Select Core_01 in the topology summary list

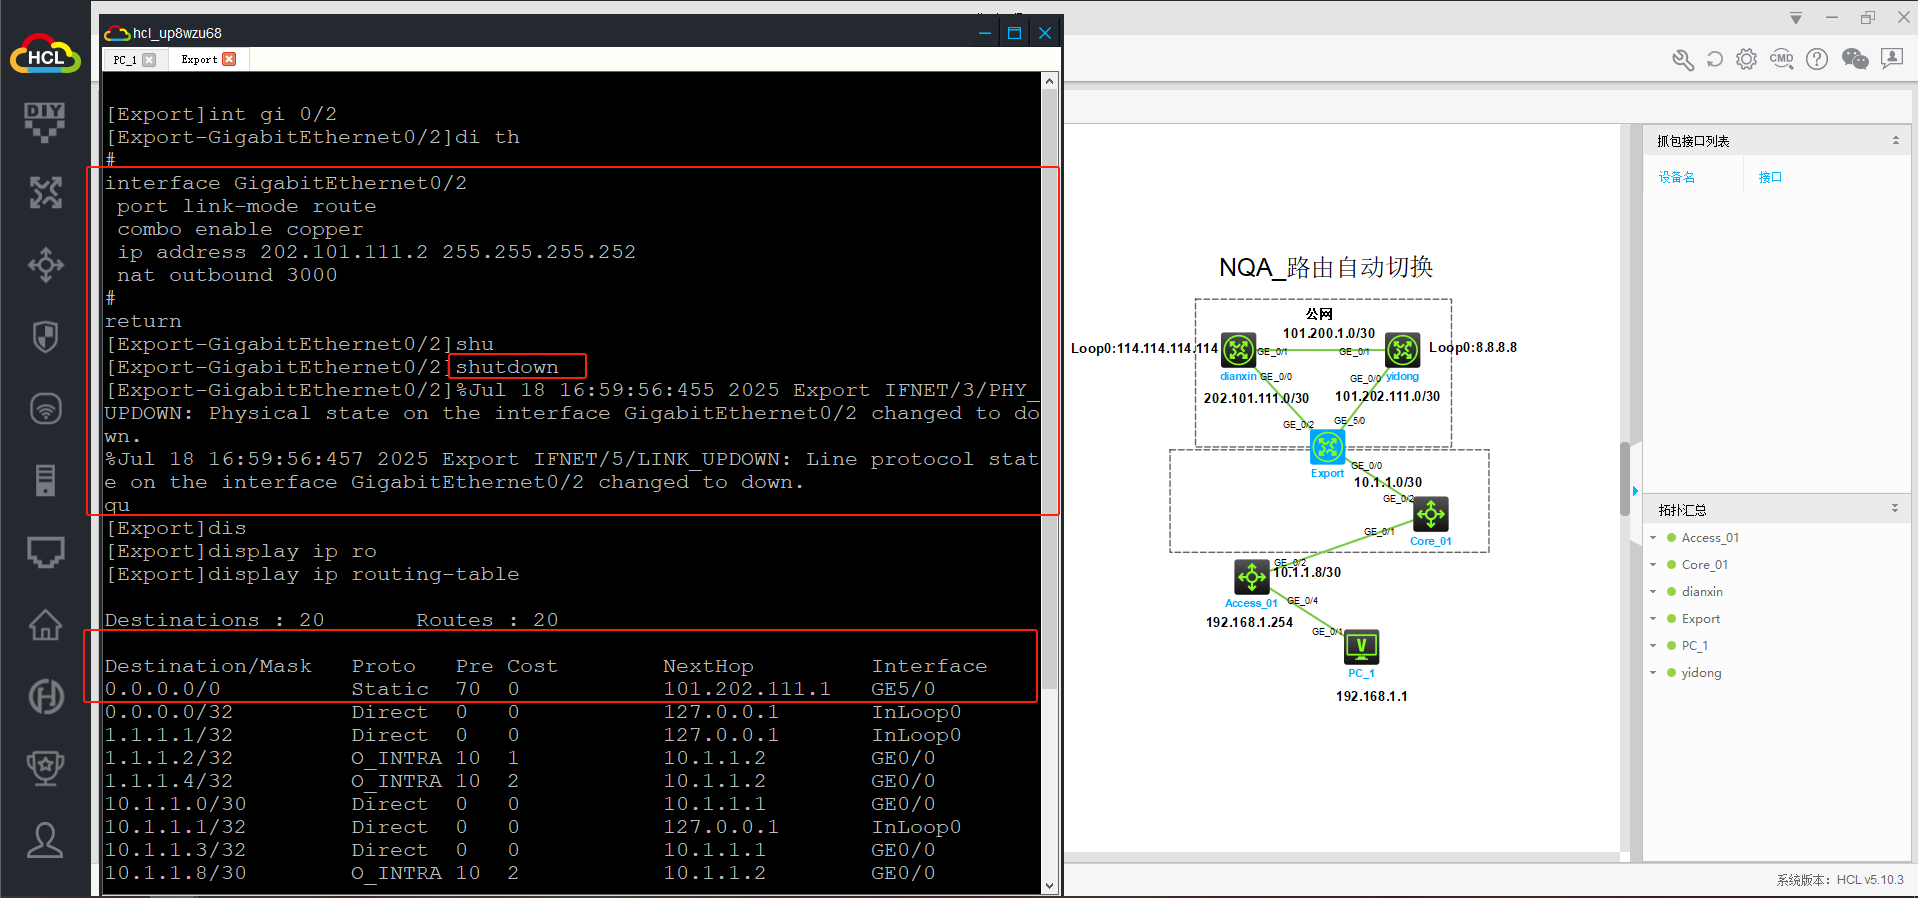1704,565
